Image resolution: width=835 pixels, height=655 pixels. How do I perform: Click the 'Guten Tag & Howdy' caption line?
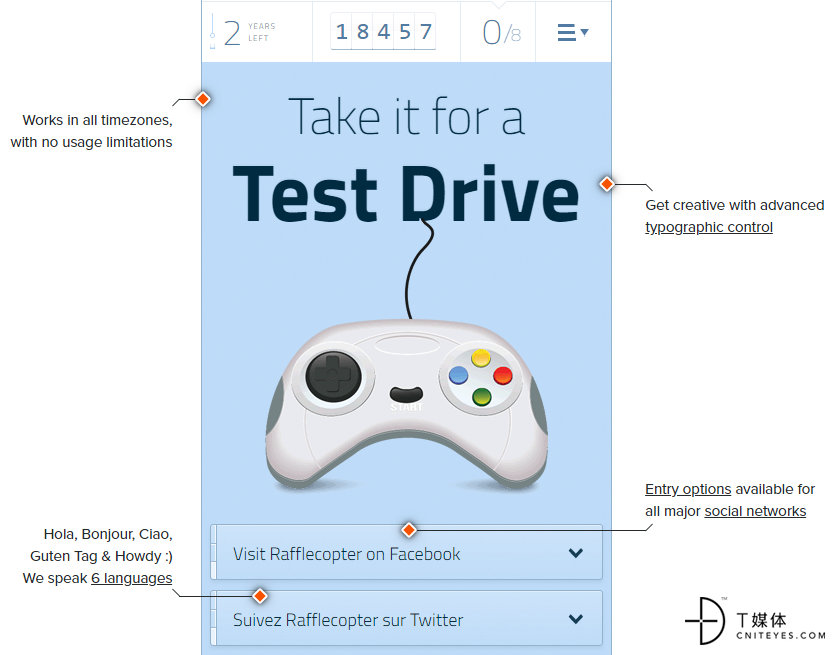pos(101,556)
